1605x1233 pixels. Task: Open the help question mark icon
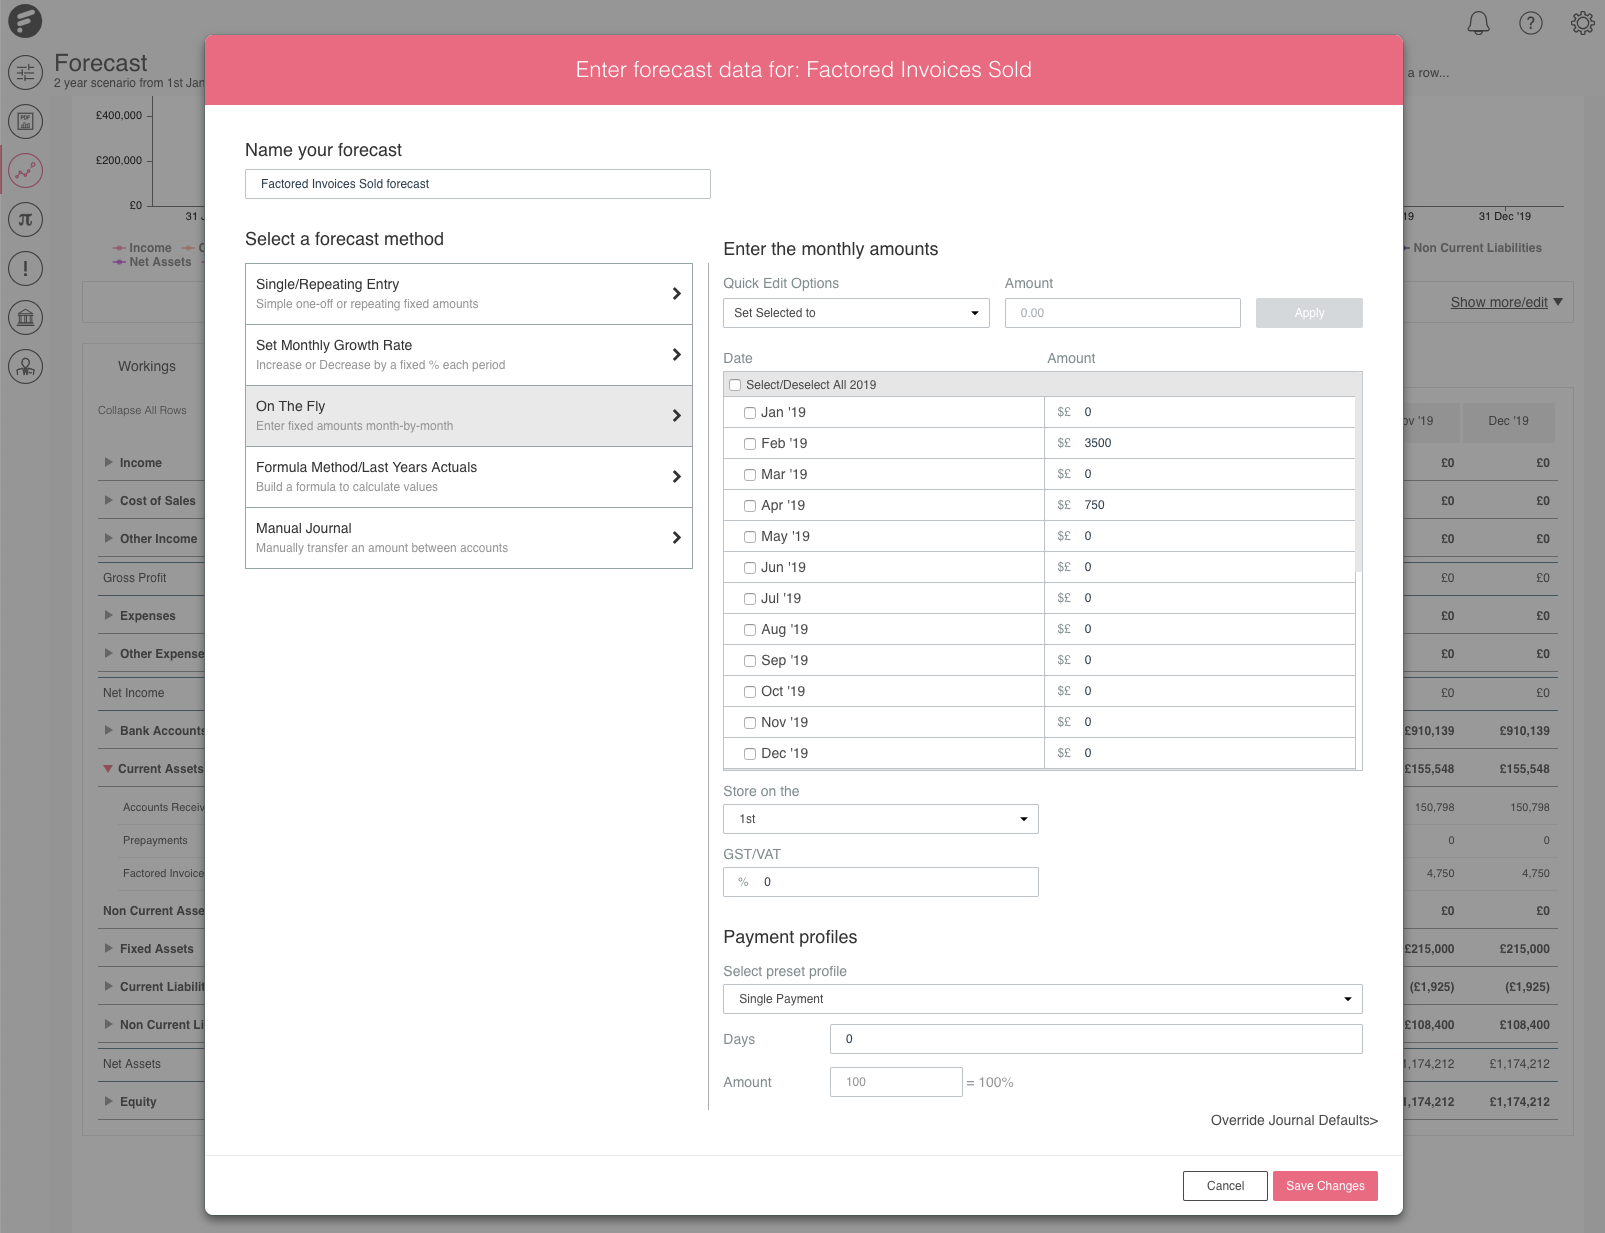pos(1530,23)
